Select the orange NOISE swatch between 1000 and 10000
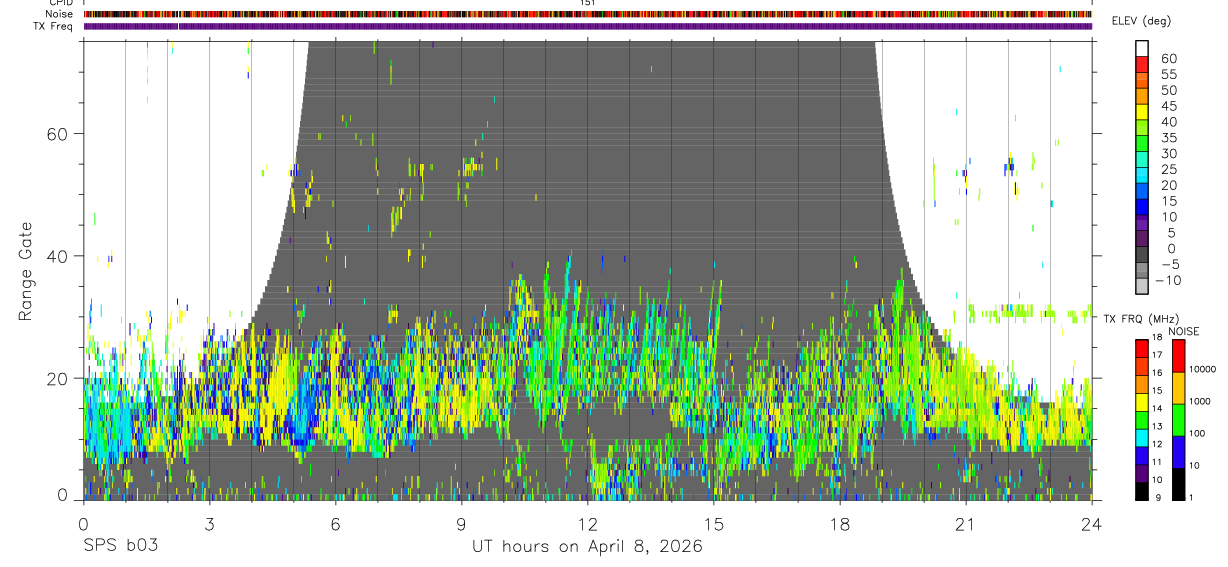Viewport: 1228px width, 567px height. pyautogui.click(x=1179, y=388)
